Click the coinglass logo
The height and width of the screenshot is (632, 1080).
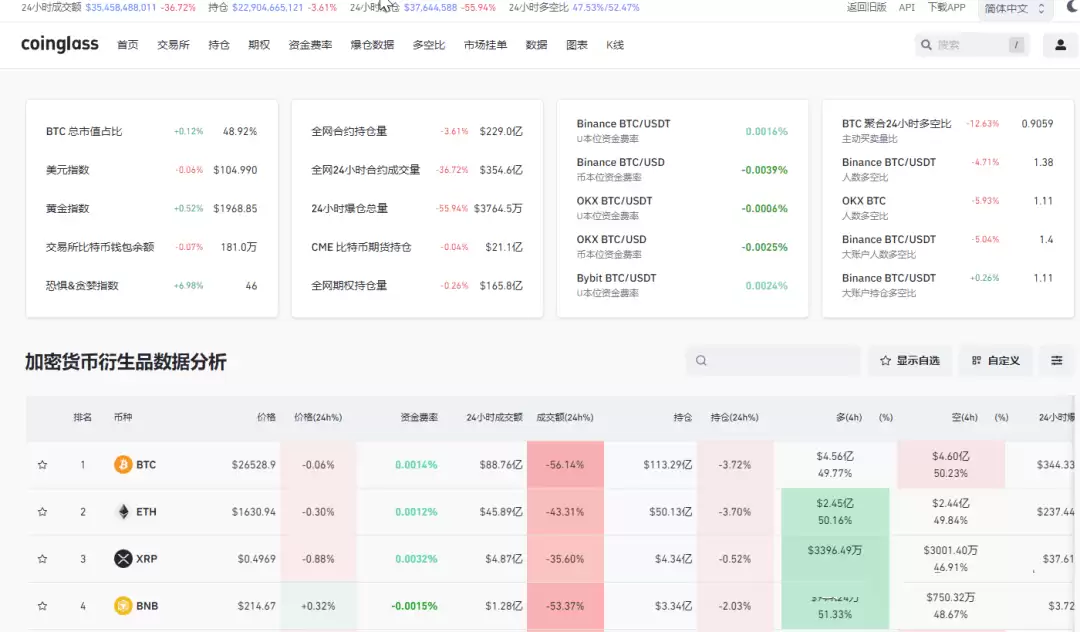(x=59, y=44)
